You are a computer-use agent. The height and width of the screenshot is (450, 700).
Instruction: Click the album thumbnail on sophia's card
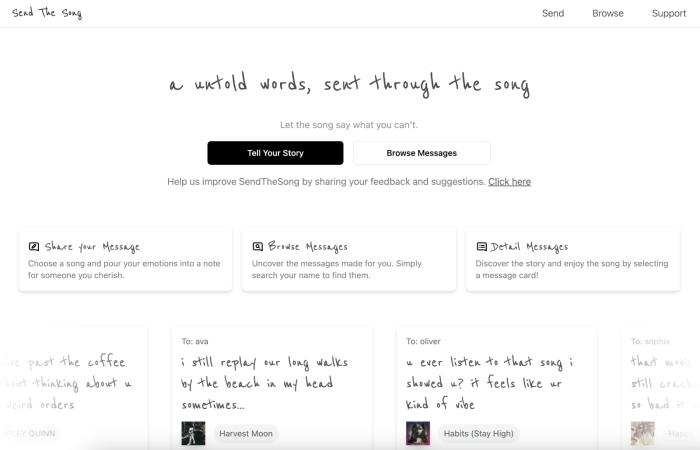coord(642,433)
